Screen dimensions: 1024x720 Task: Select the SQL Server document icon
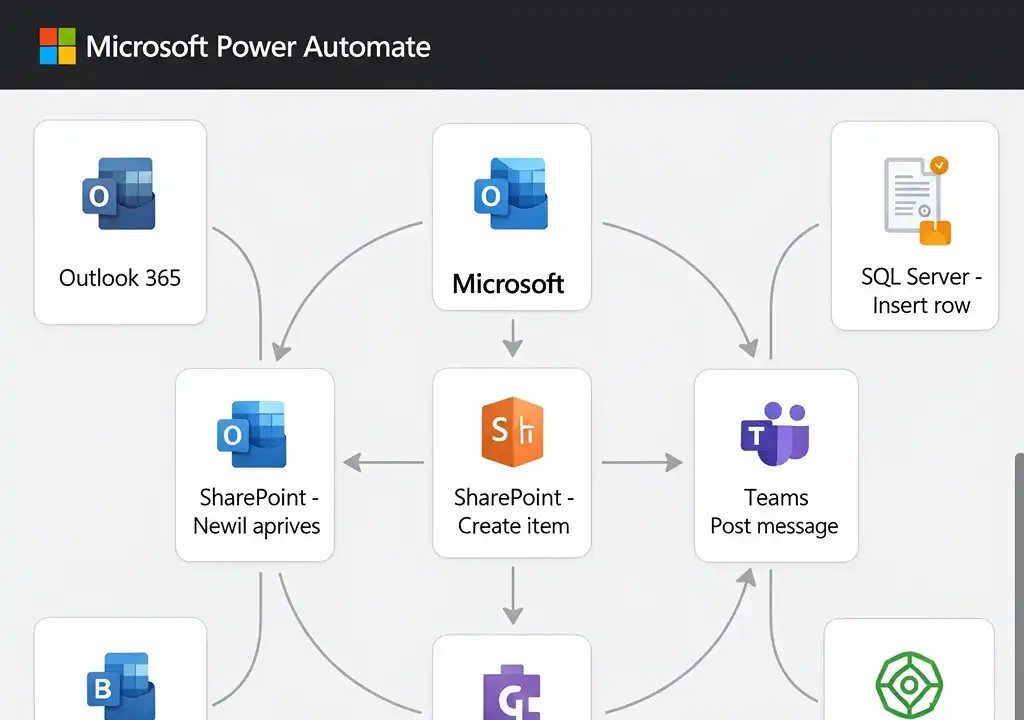[x=917, y=201]
